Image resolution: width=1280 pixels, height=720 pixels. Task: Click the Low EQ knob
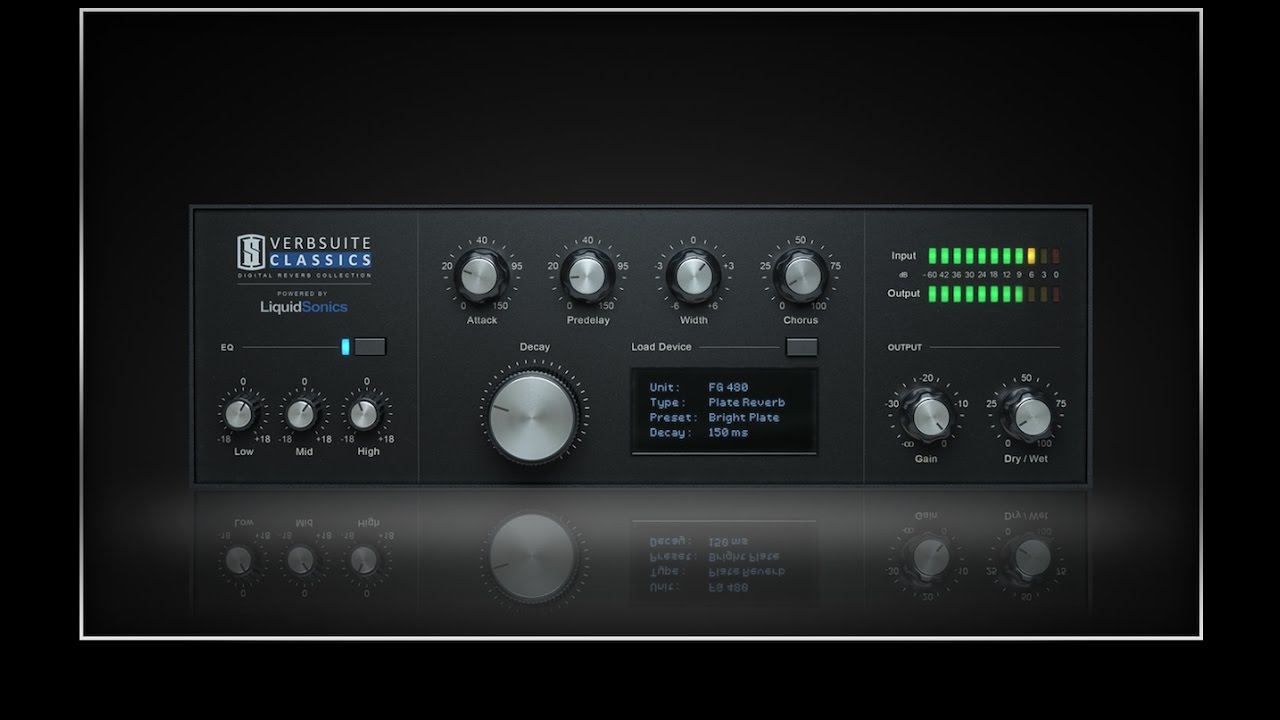(240, 413)
